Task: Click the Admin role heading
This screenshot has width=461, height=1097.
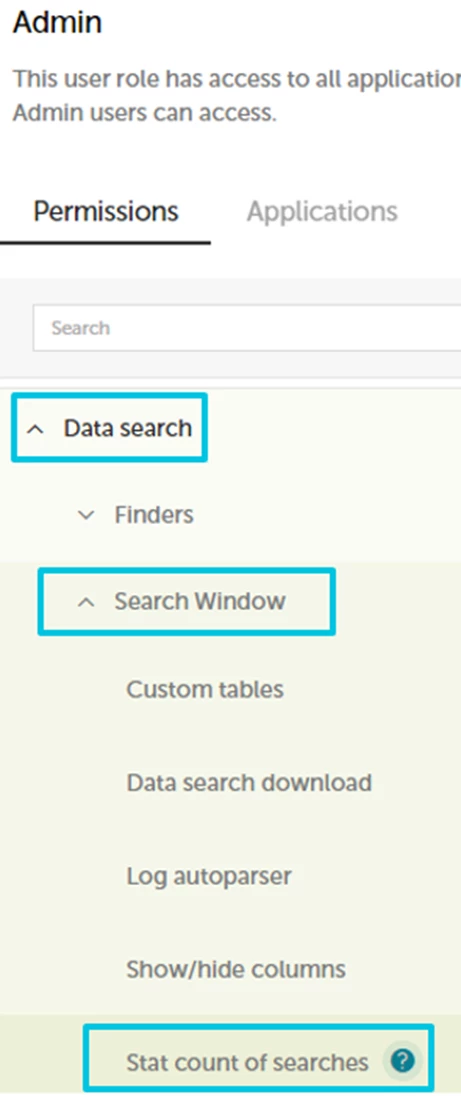Action: pyautogui.click(x=57, y=23)
